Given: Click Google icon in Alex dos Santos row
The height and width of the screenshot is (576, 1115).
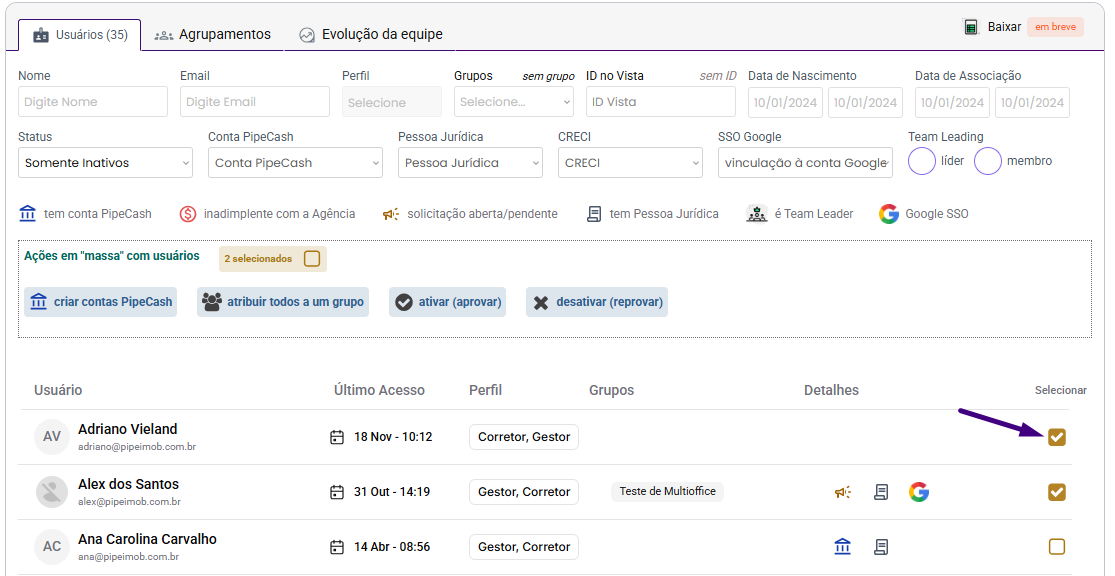Looking at the screenshot, I should click(919, 492).
